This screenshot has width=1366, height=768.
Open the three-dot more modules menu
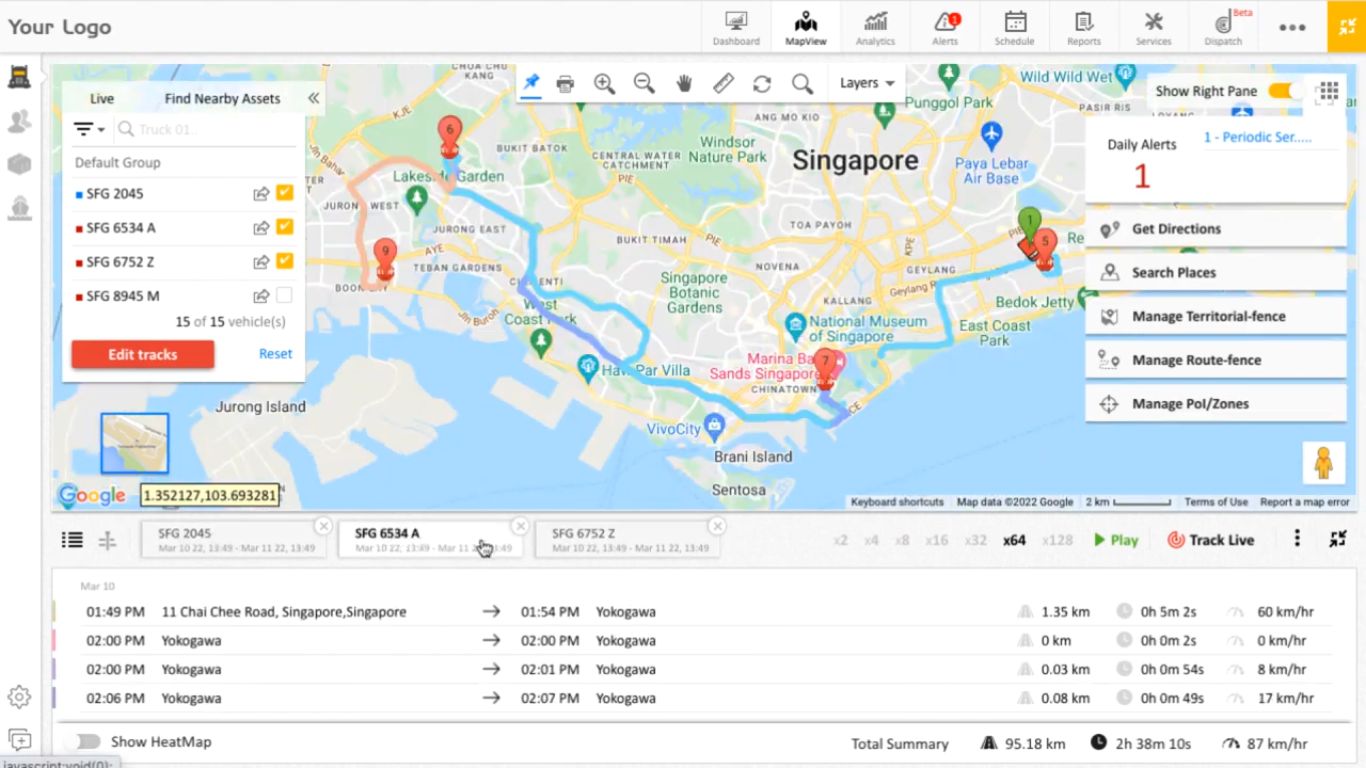tap(1292, 27)
